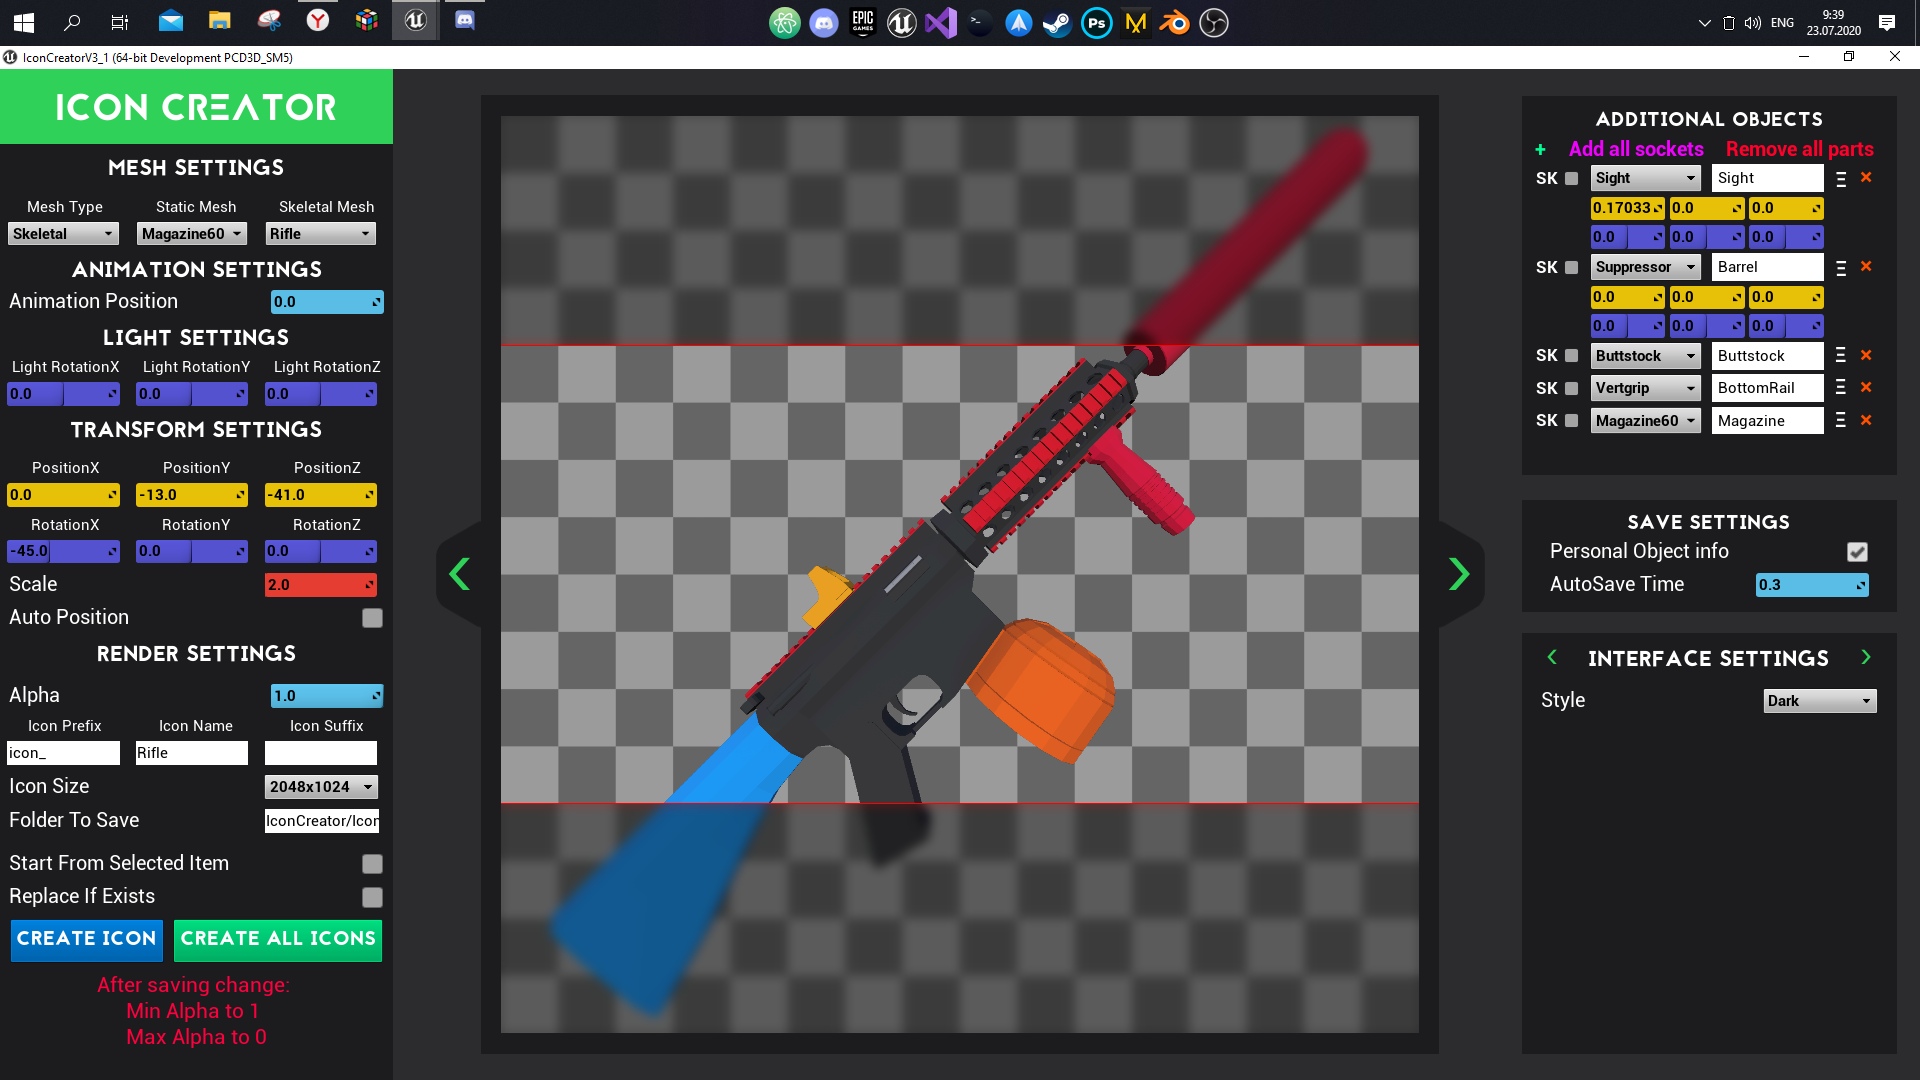Image resolution: width=1920 pixels, height=1080 pixels.
Task: Click the Sight socket settings menu icon
Action: 1841,178
